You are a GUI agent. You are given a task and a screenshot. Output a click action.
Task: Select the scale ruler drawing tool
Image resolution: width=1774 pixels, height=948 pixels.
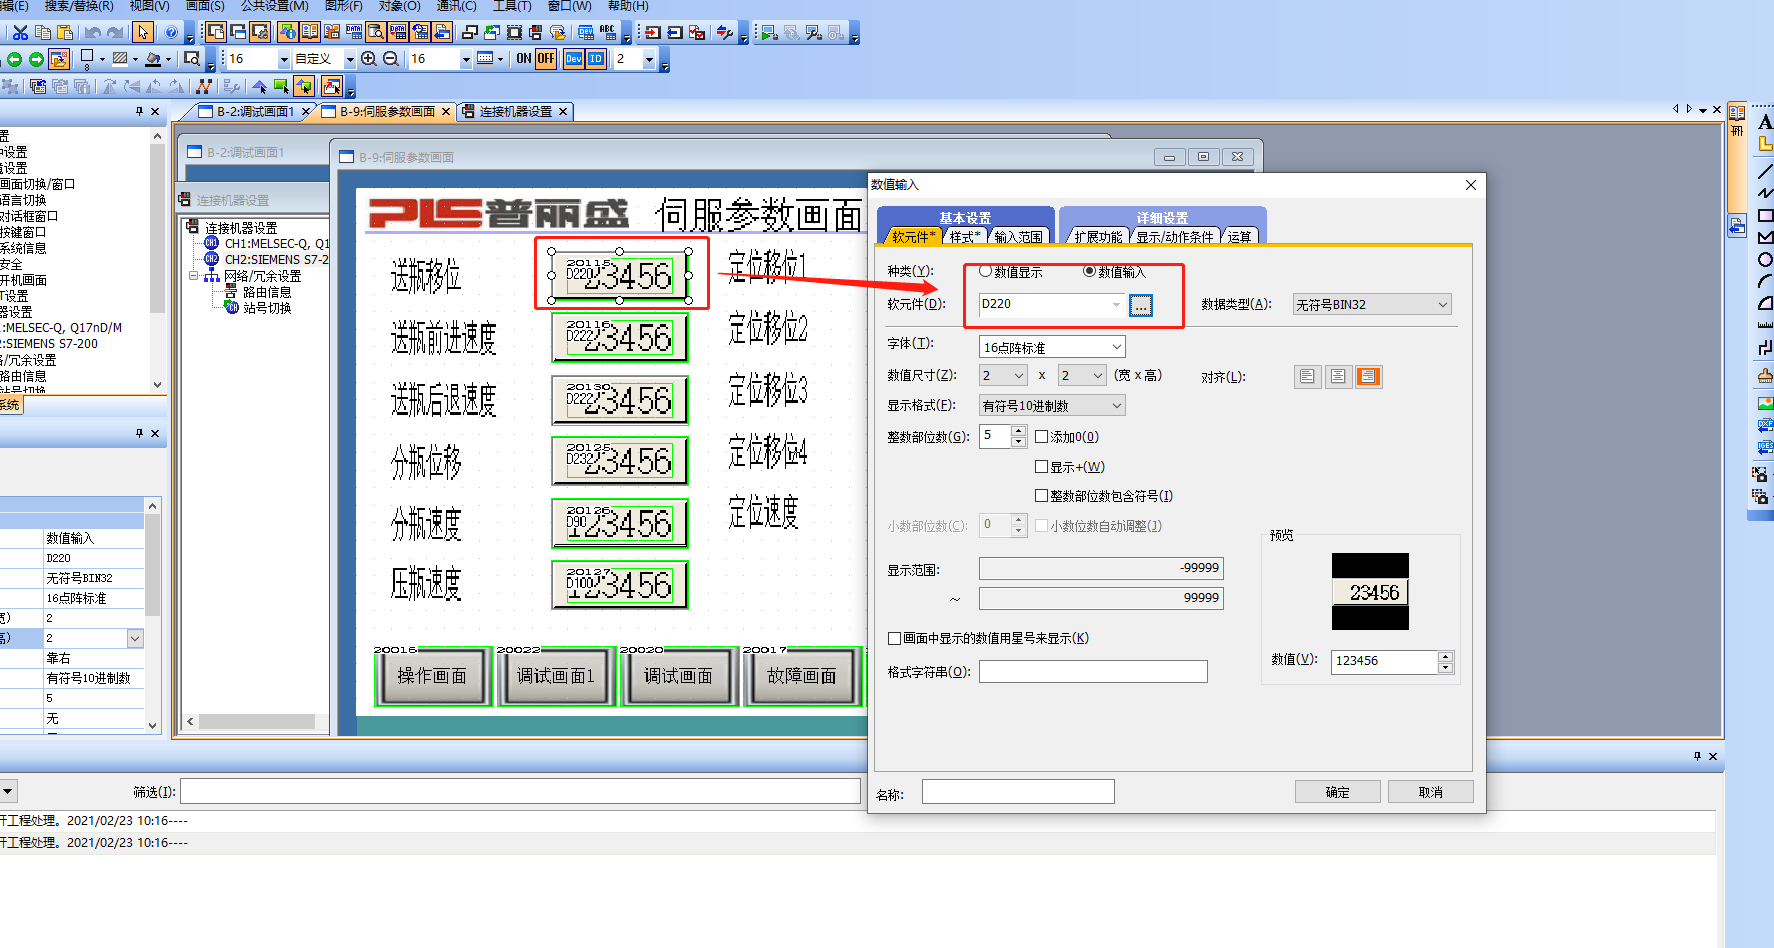coord(1765,325)
